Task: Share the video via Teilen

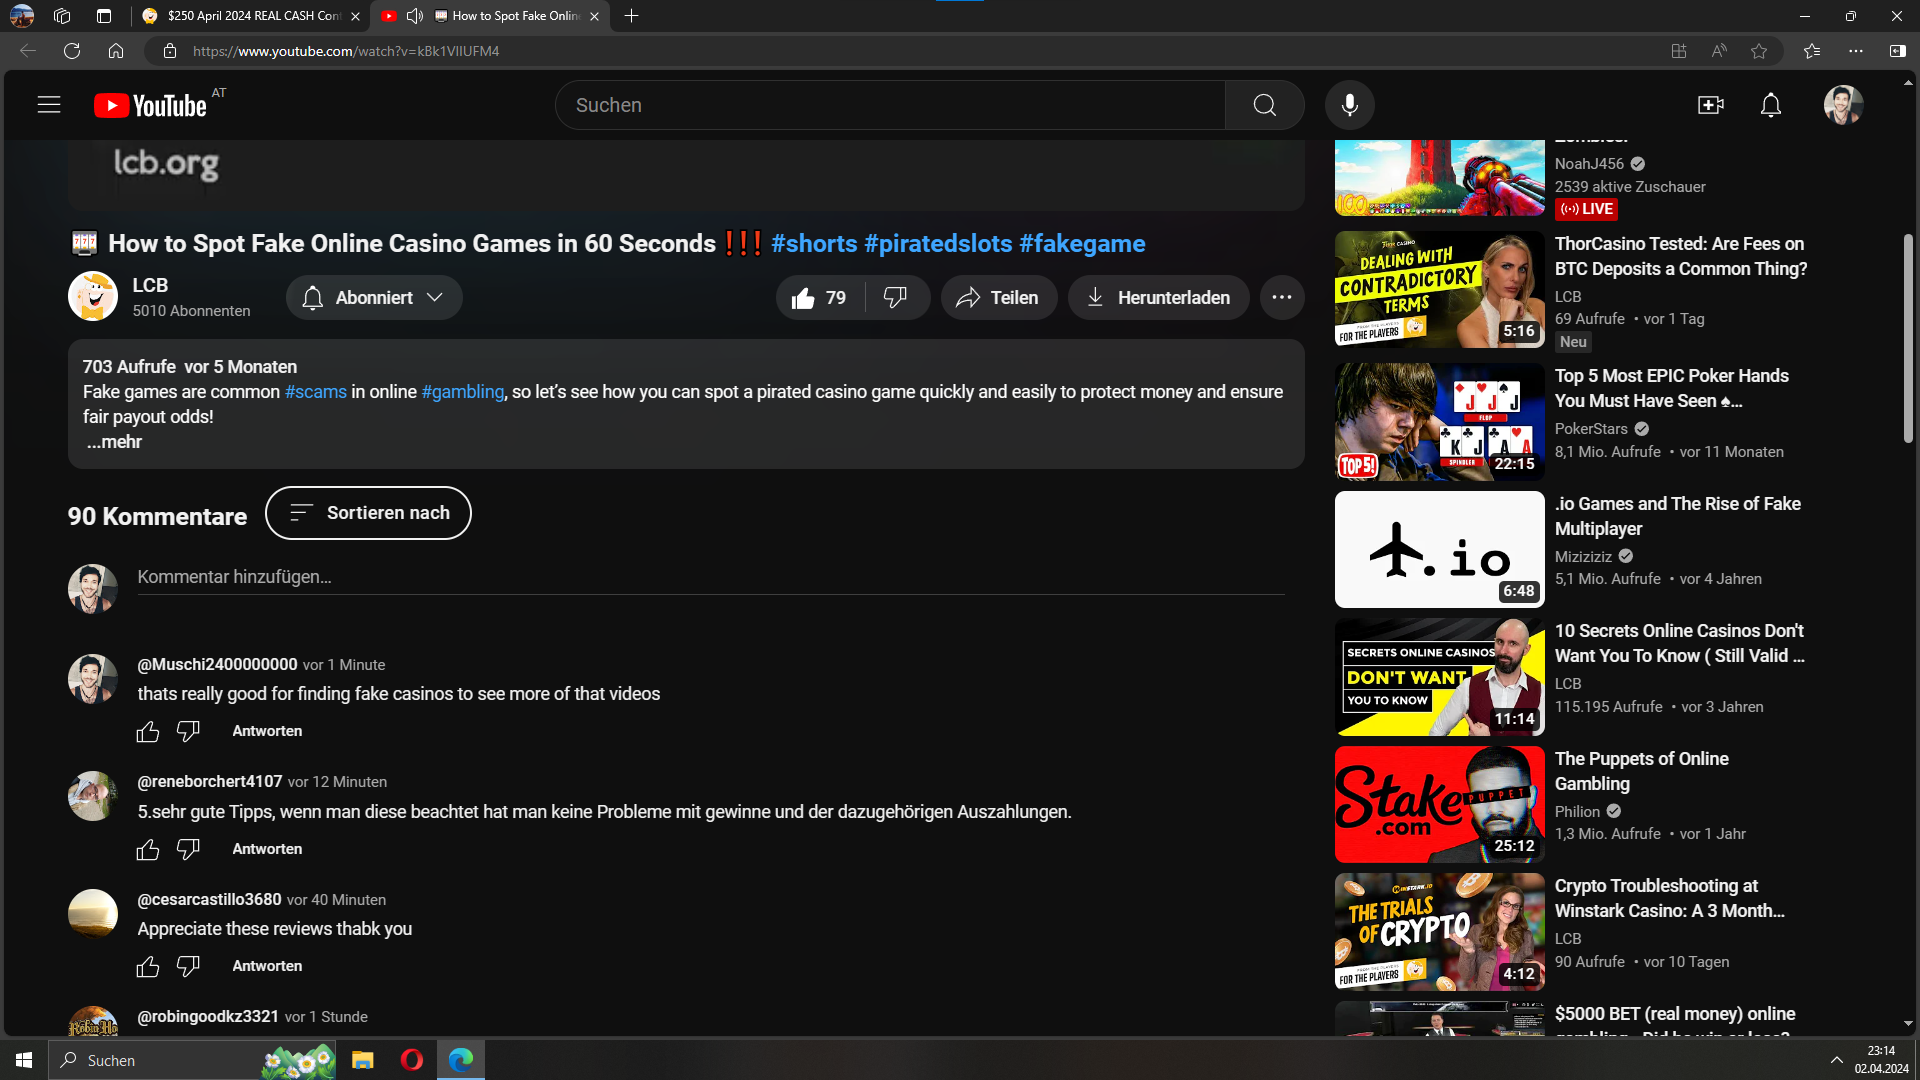Action: (998, 298)
